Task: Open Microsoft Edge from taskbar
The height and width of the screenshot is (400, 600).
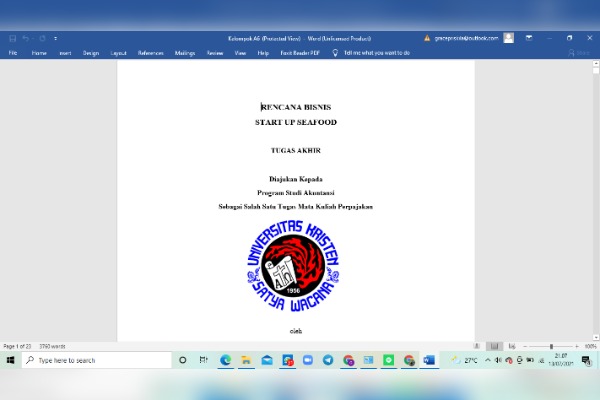Action: 225,360
